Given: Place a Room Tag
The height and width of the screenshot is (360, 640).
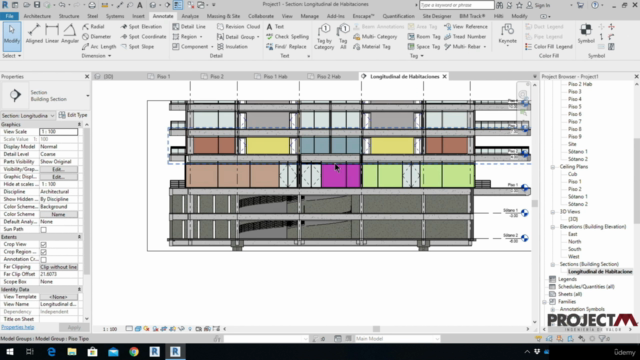Looking at the screenshot, I should (x=424, y=36).
